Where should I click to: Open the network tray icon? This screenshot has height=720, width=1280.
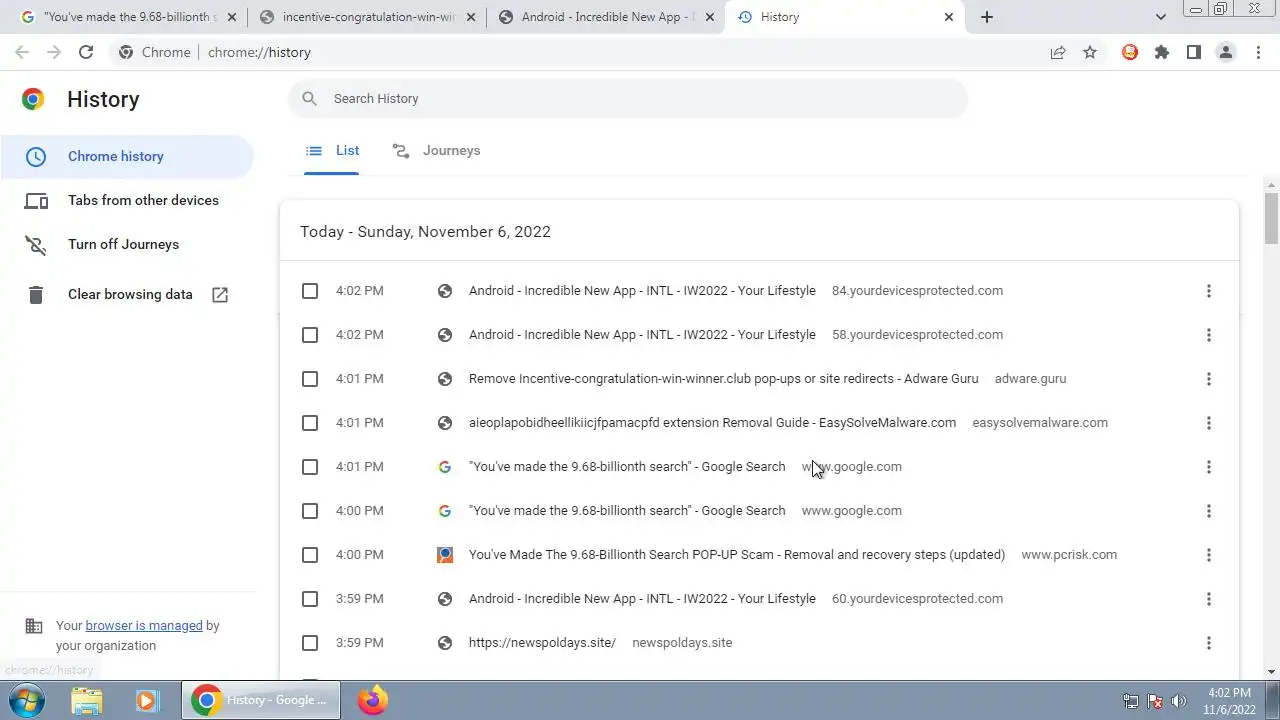point(1131,701)
